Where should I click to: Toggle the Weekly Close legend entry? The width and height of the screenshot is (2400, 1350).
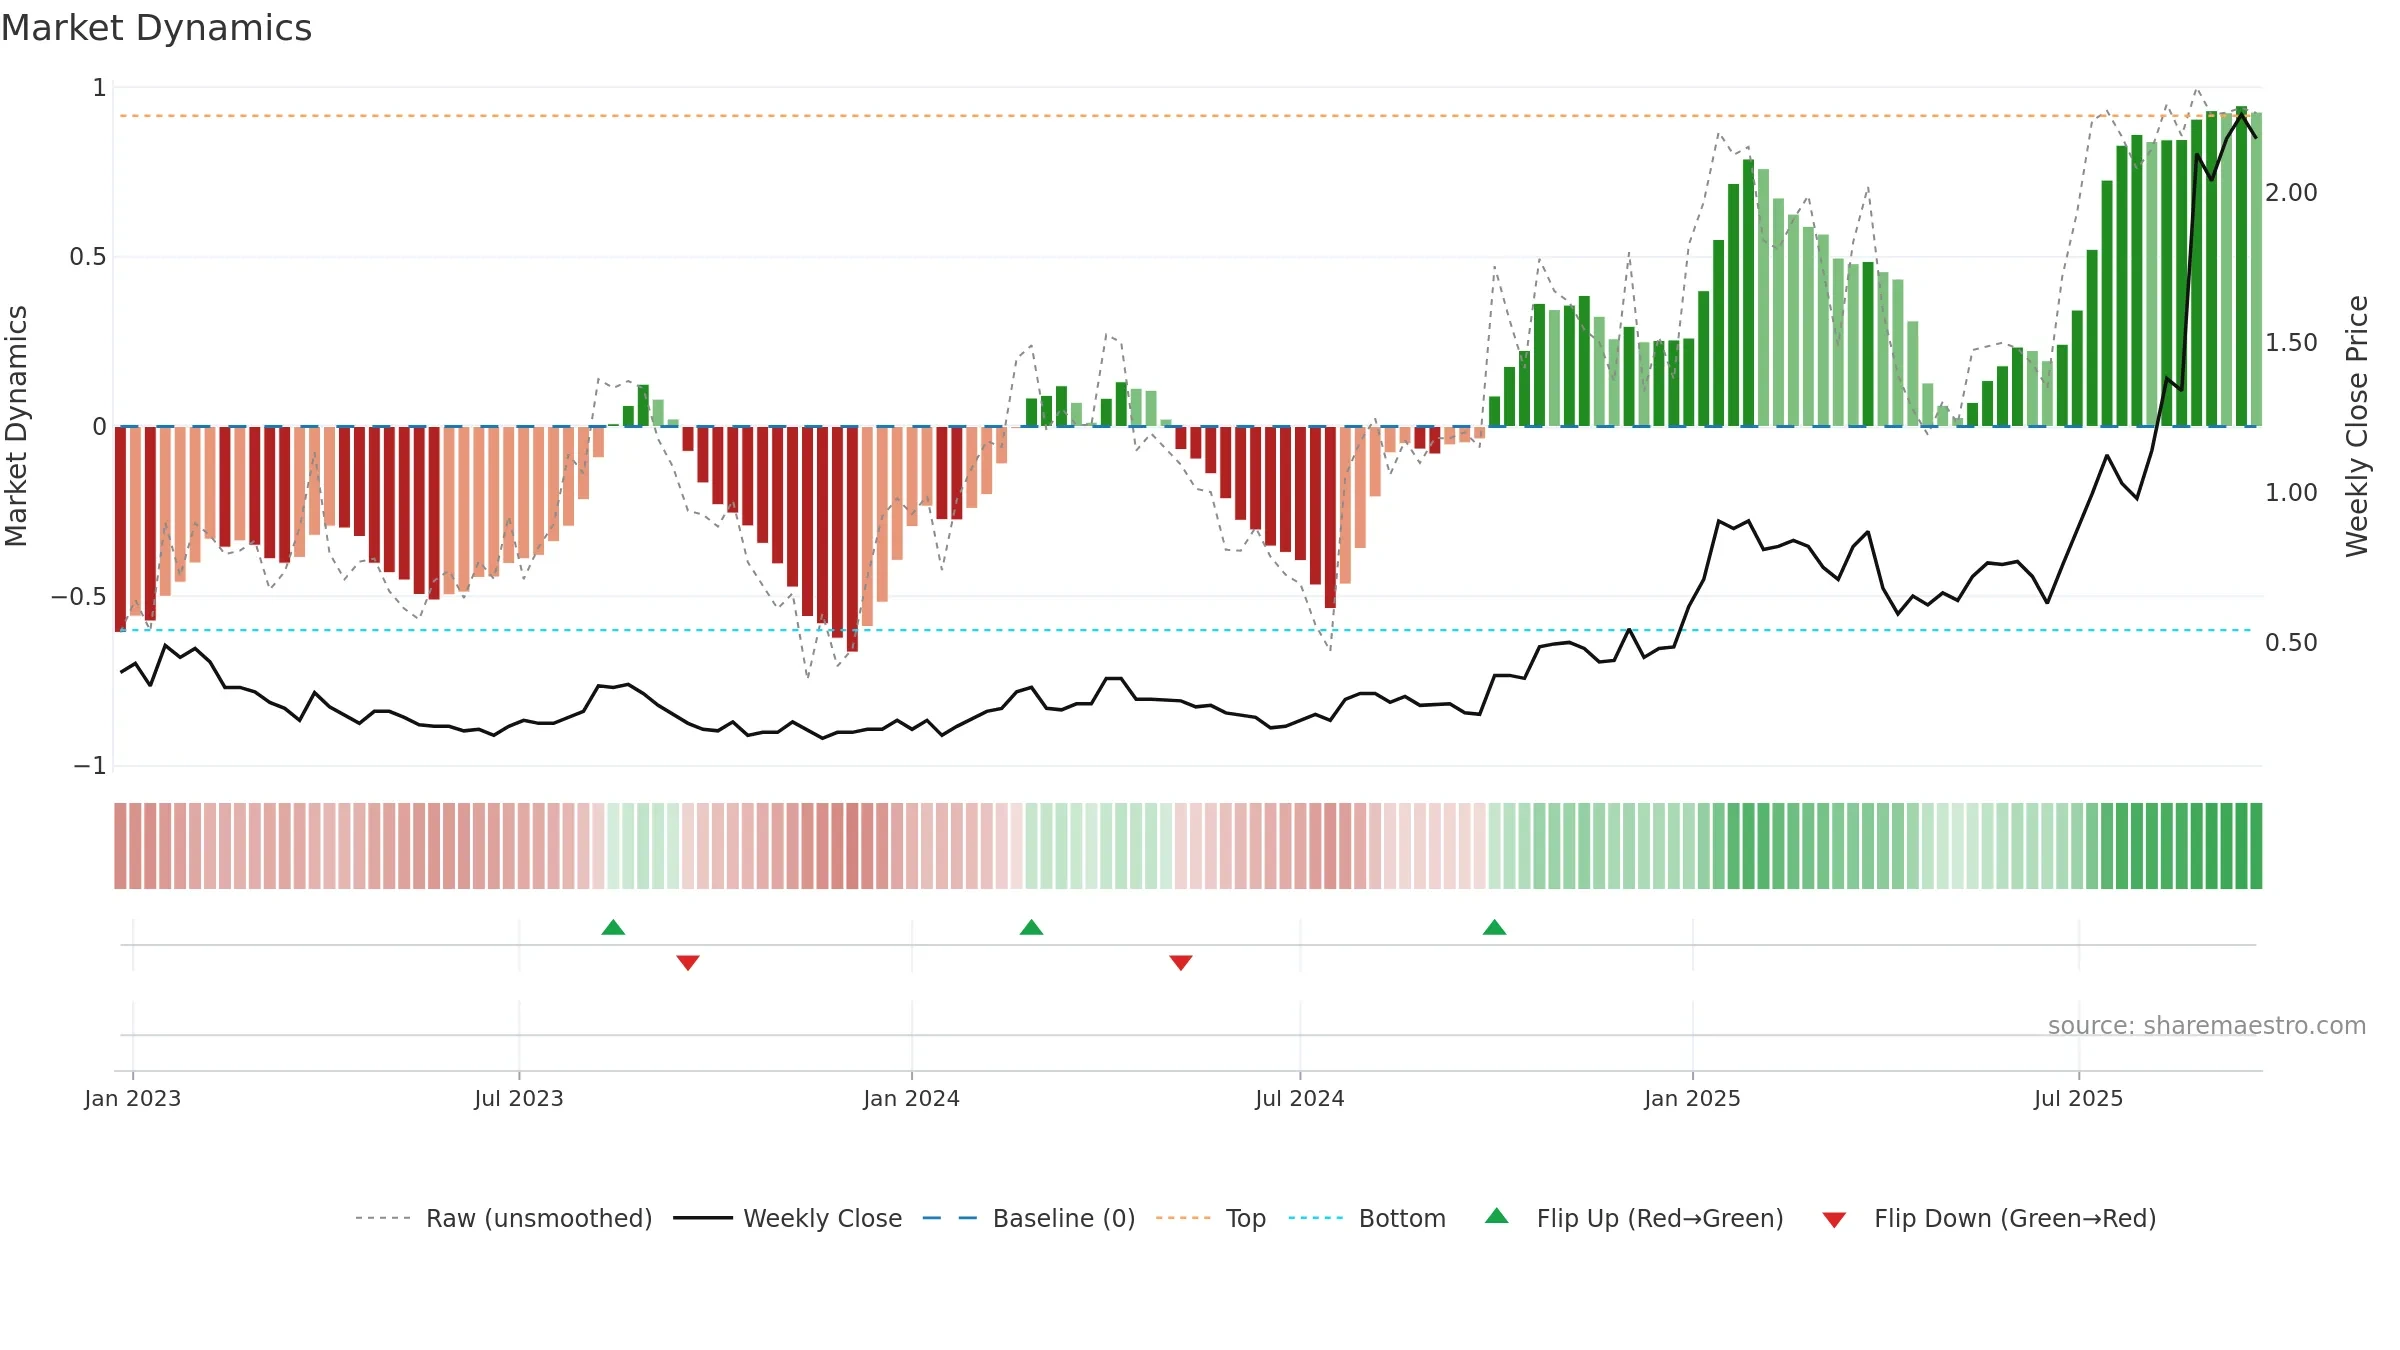click(788, 1218)
